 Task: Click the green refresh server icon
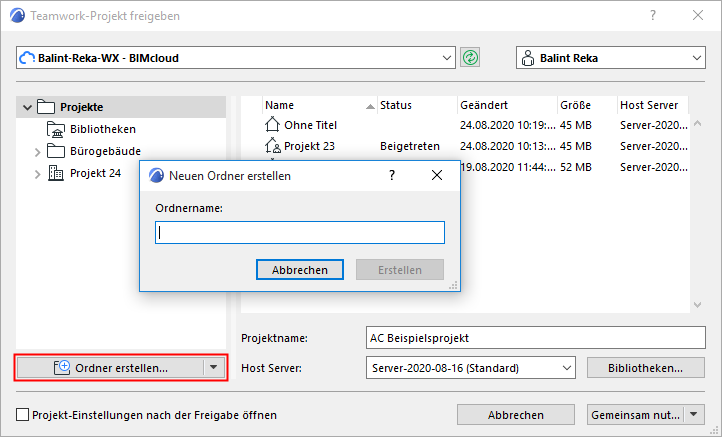470,58
